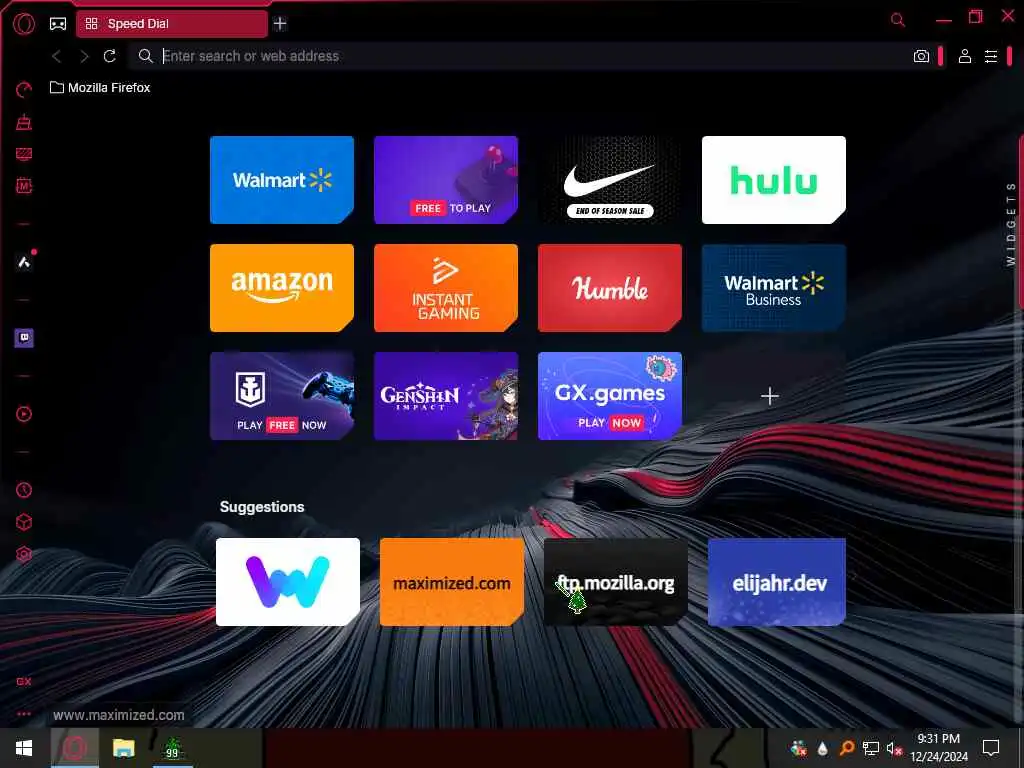Open the Play Free Now warships tile
This screenshot has height=768, width=1024.
click(281, 396)
